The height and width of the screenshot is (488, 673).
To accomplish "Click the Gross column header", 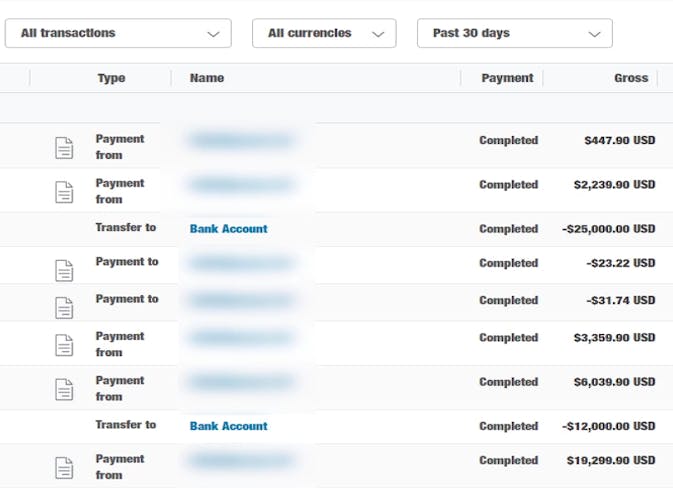I will tap(631, 78).
